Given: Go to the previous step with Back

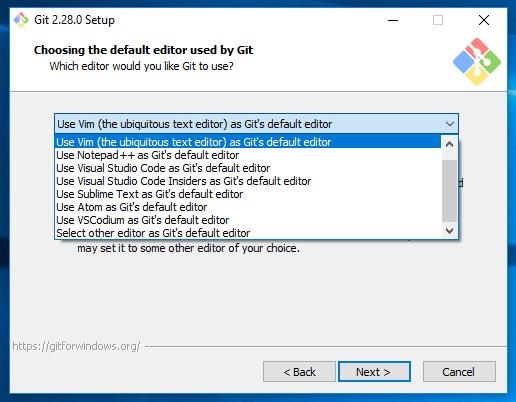Looking at the screenshot, I should [x=299, y=372].
